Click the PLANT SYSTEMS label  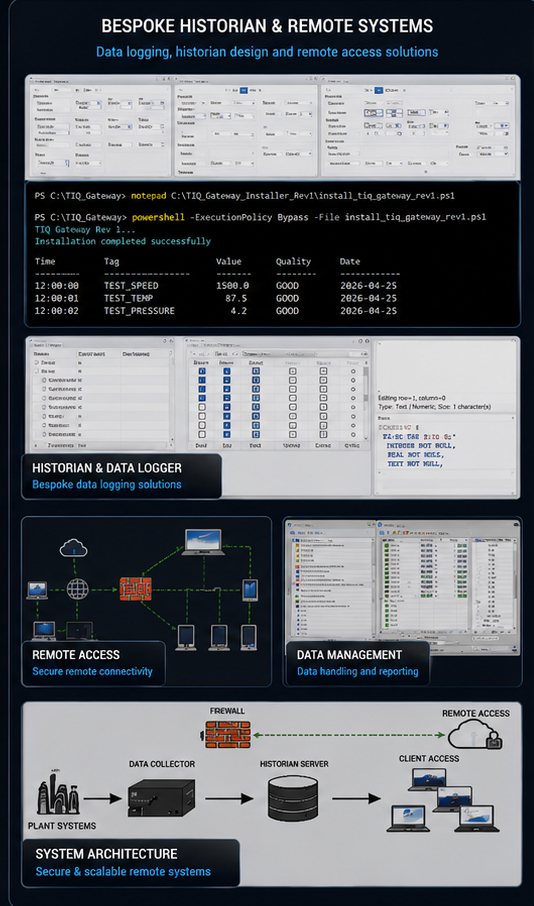click(x=62, y=826)
